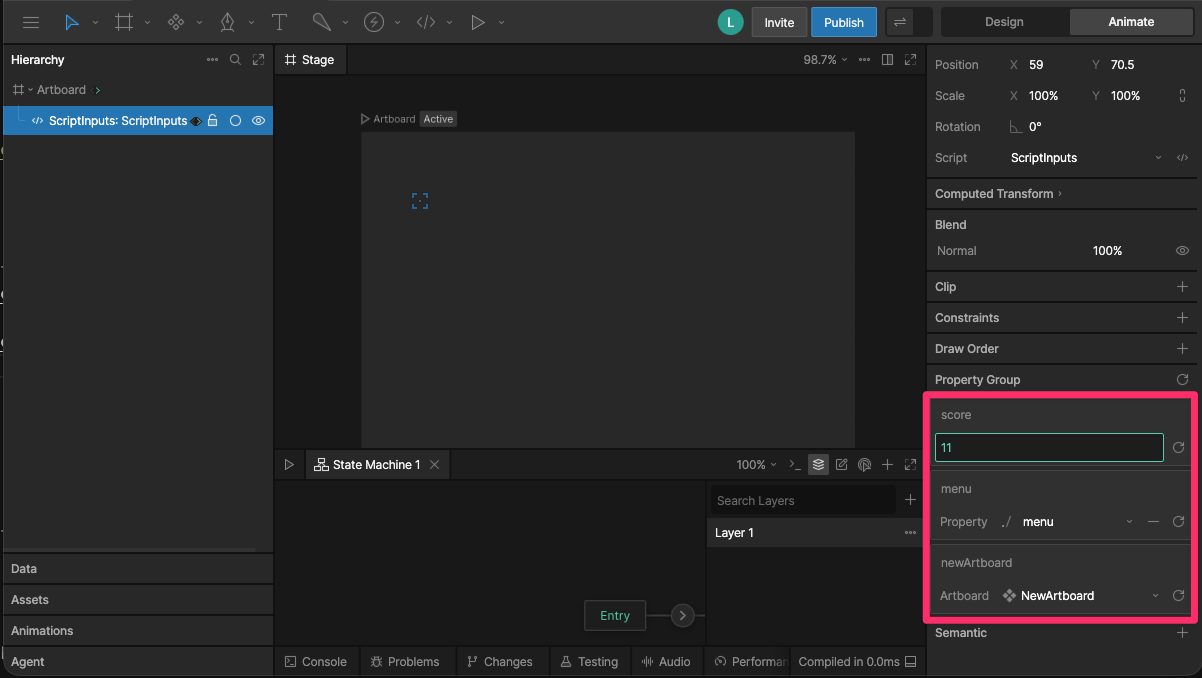Open Stage more options menu
The image size is (1202, 678).
tap(865, 60)
